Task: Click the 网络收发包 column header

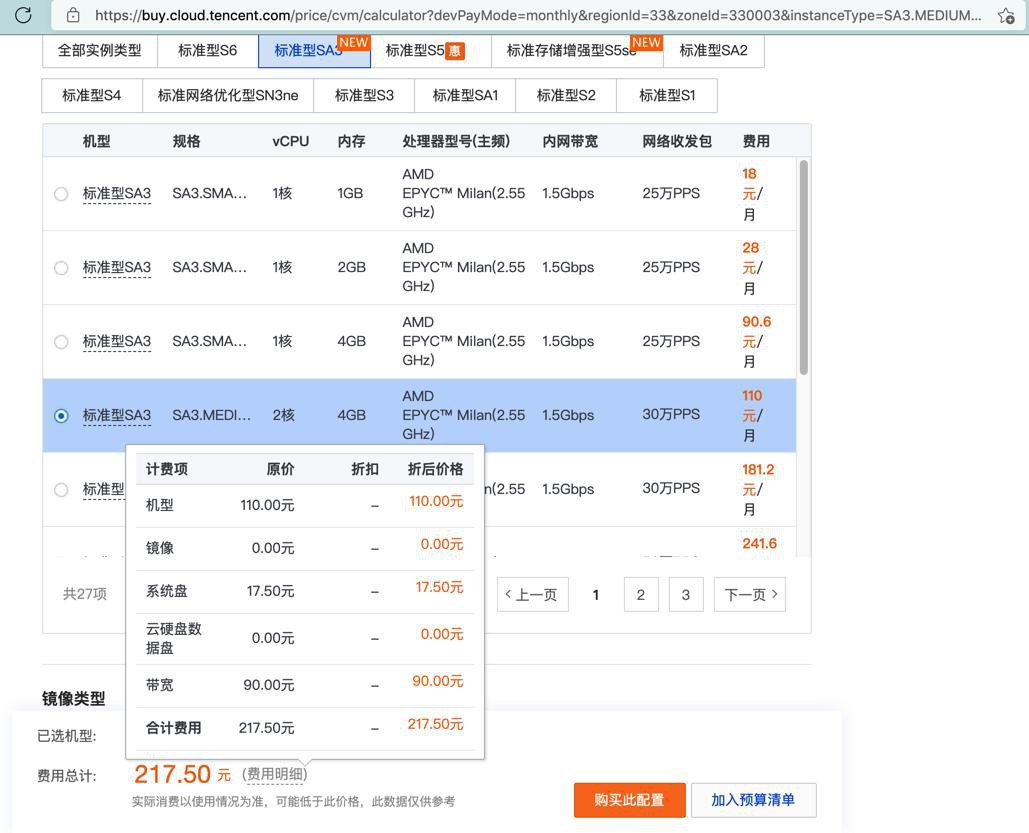Action: click(677, 141)
